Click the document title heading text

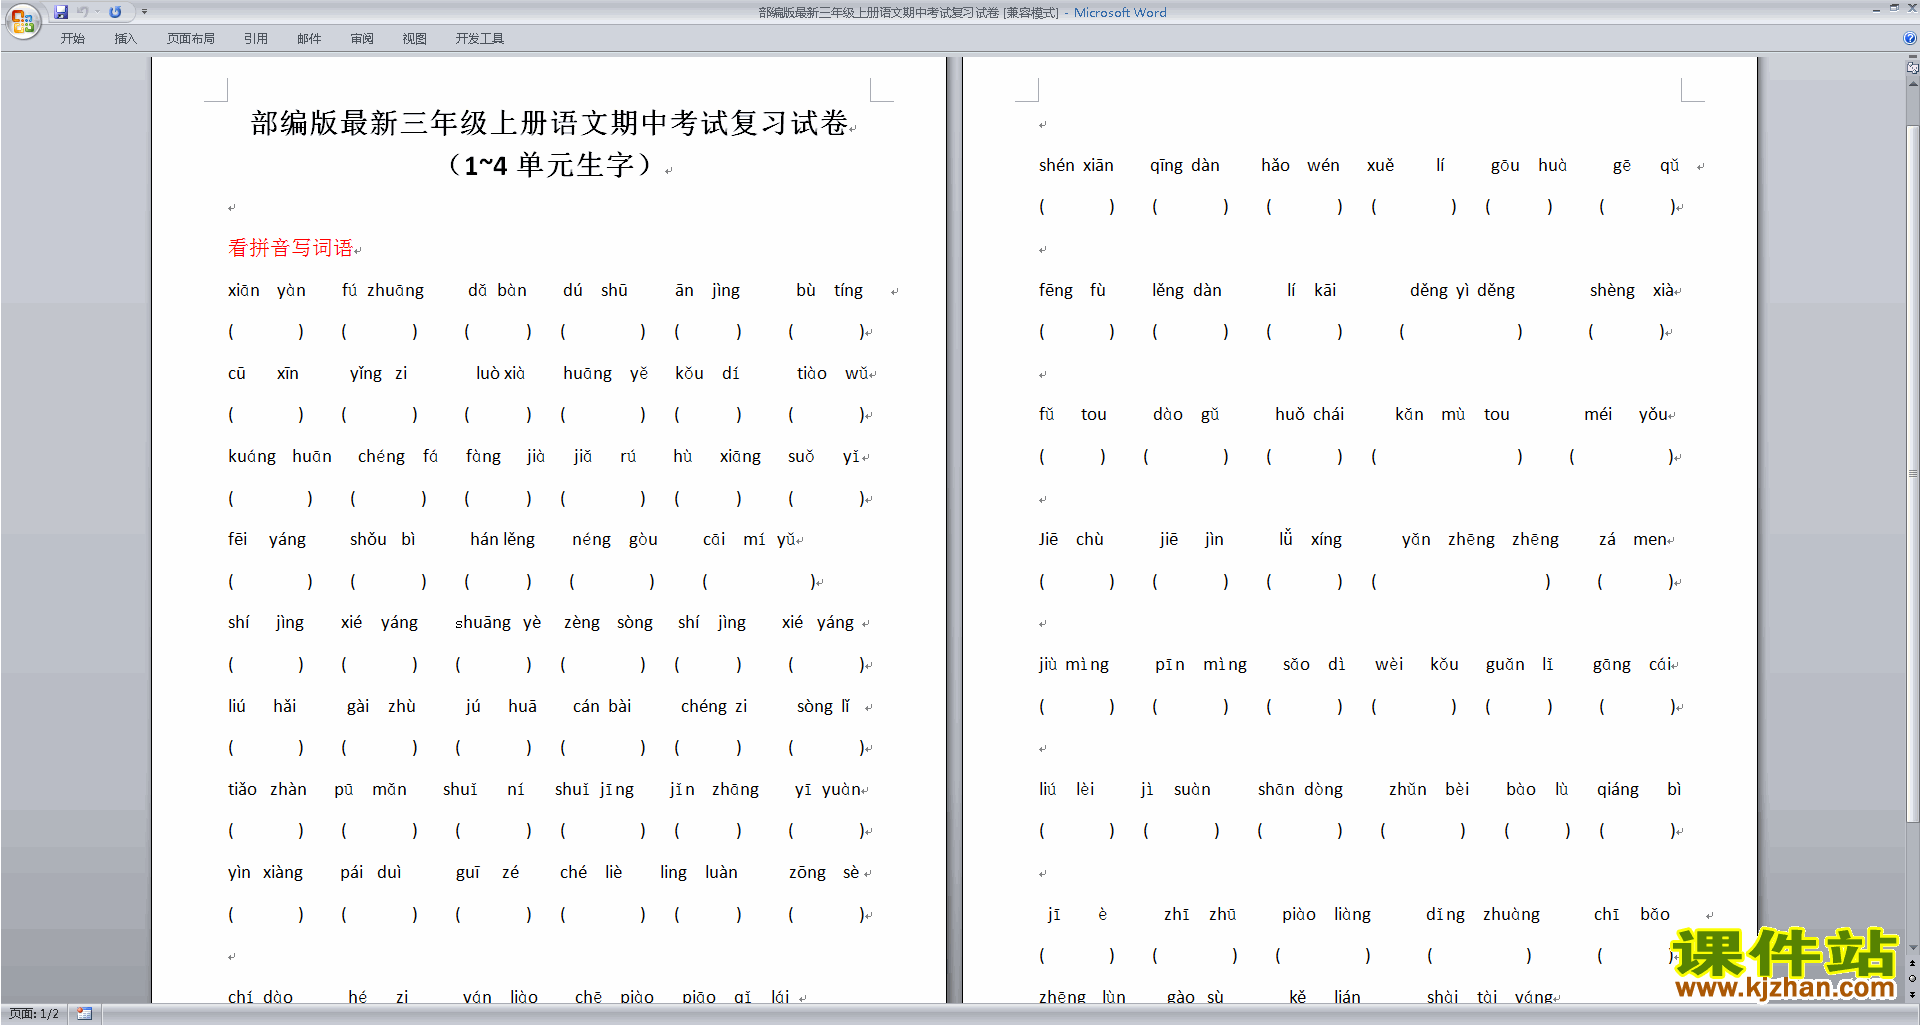(x=549, y=123)
